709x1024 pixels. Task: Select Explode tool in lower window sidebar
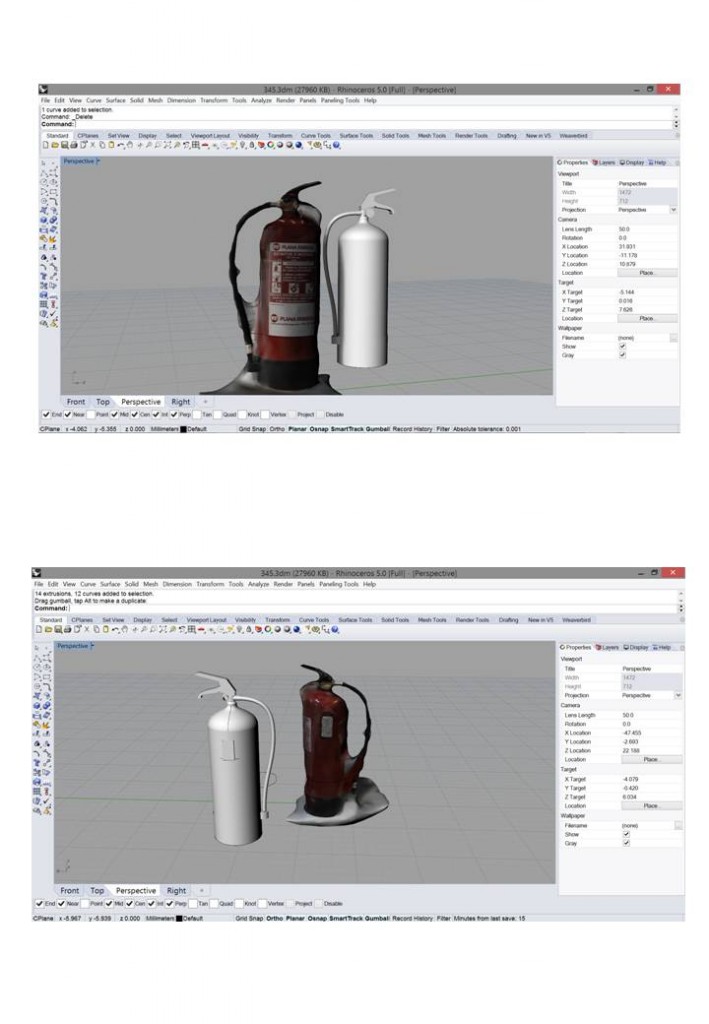point(46,727)
